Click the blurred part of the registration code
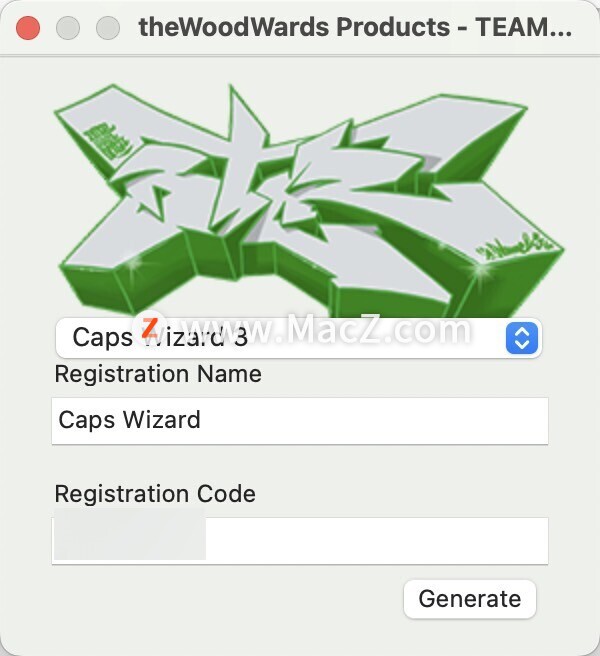 [130, 534]
